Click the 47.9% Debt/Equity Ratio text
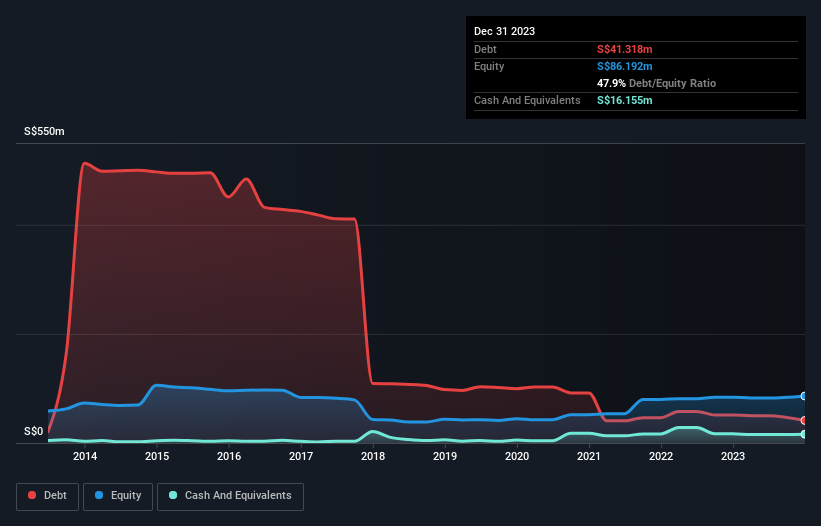Screen dimensions: 821x526 tap(657, 83)
